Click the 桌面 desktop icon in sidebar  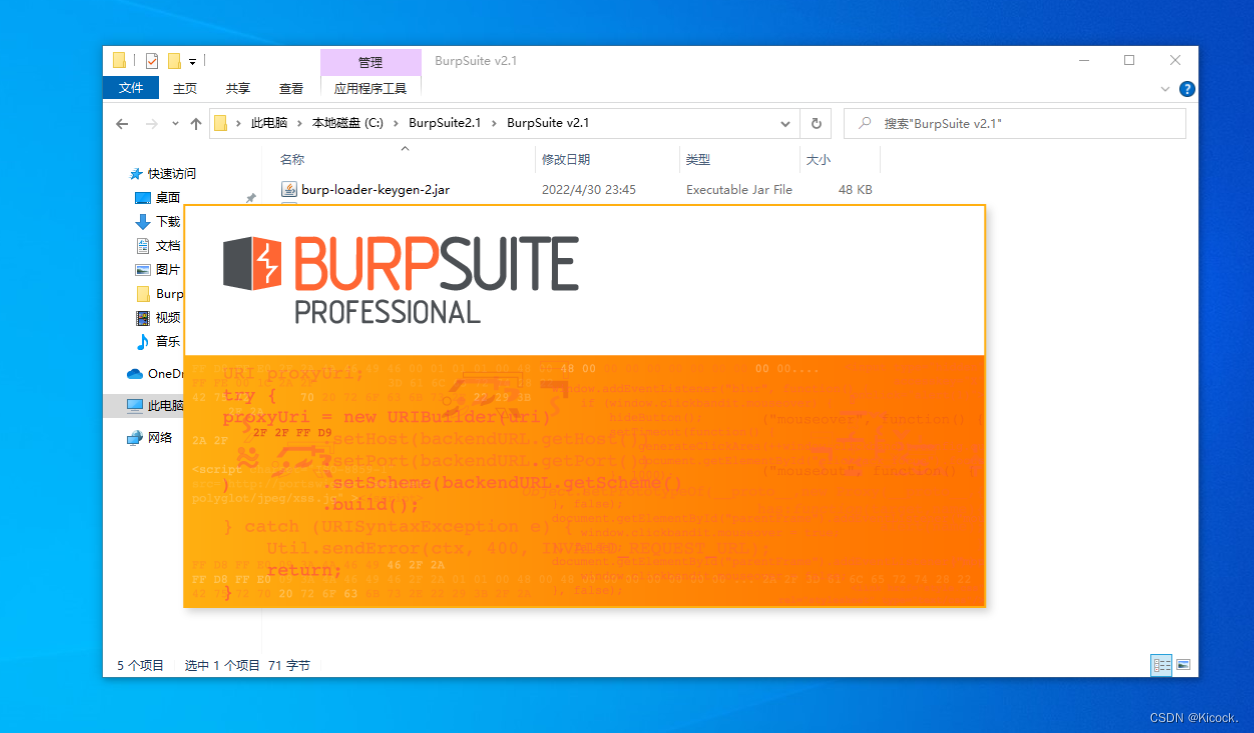[143, 197]
